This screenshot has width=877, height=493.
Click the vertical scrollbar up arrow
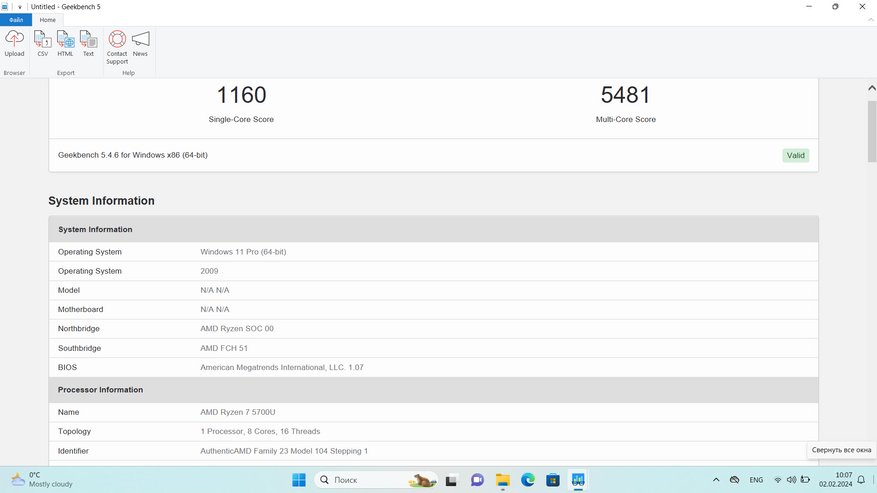pyautogui.click(x=871, y=88)
